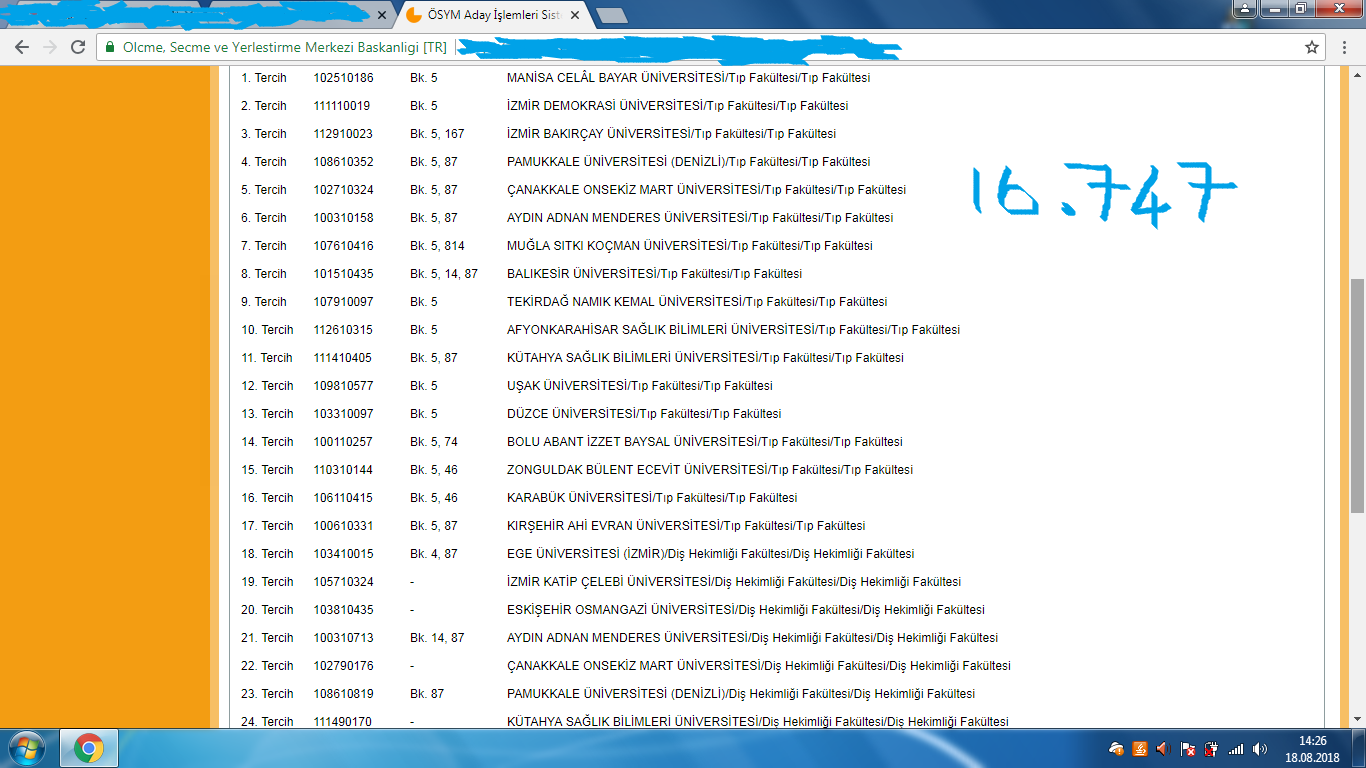
Task: Open the Windows Start menu
Action: (x=26, y=748)
